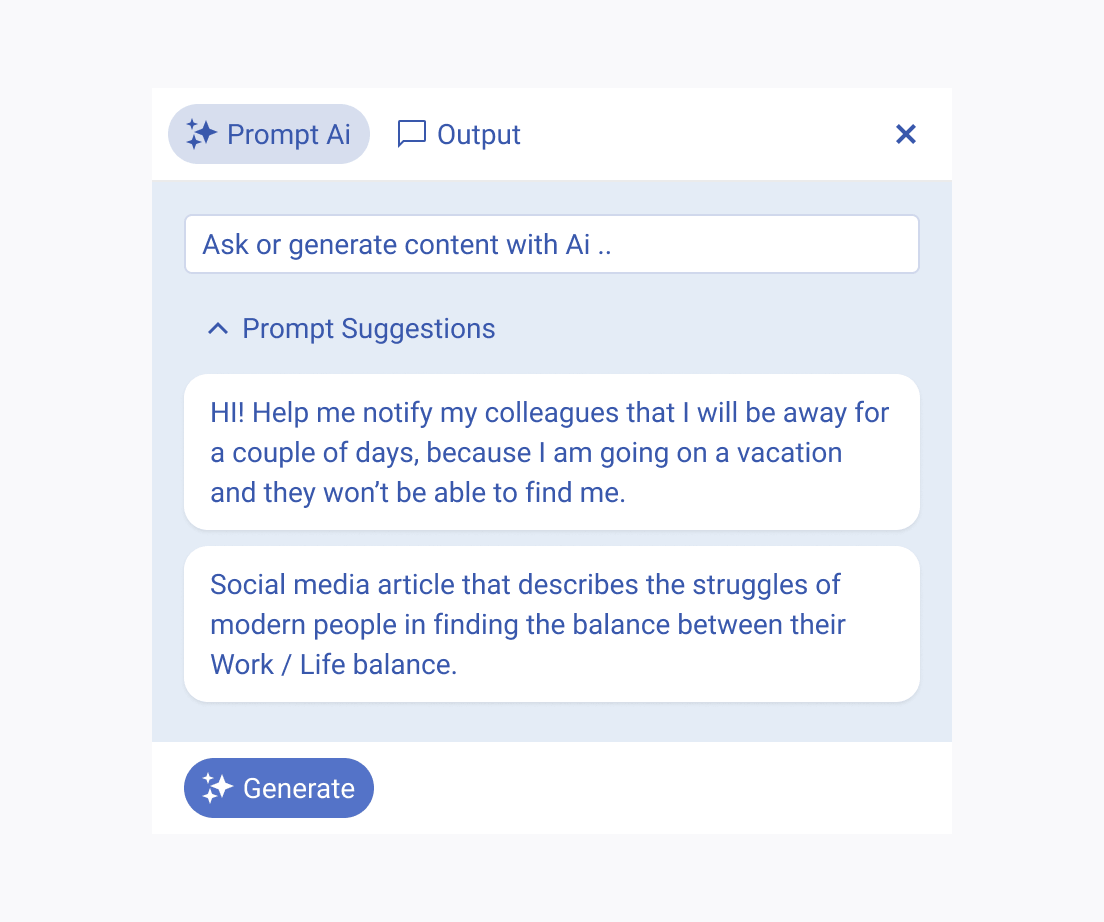Choose the vacation notification prompt suggestion
Screen dimensions: 1104x922
click(551, 452)
